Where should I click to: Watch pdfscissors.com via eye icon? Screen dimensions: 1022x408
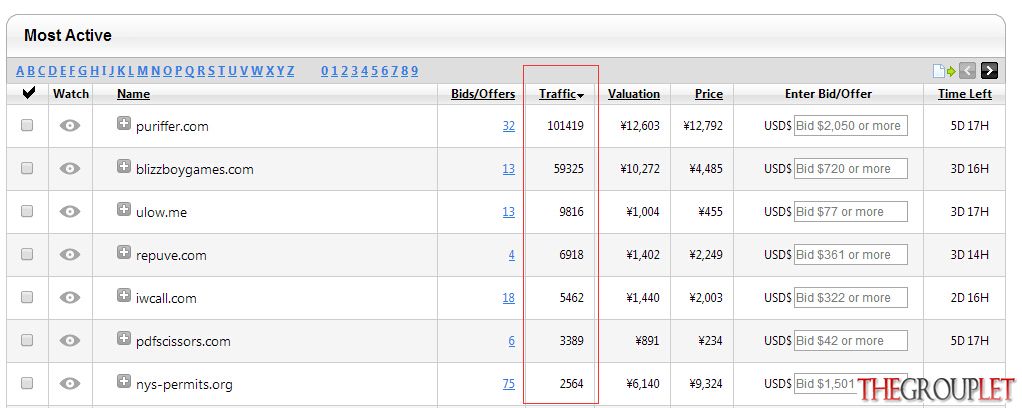70,341
